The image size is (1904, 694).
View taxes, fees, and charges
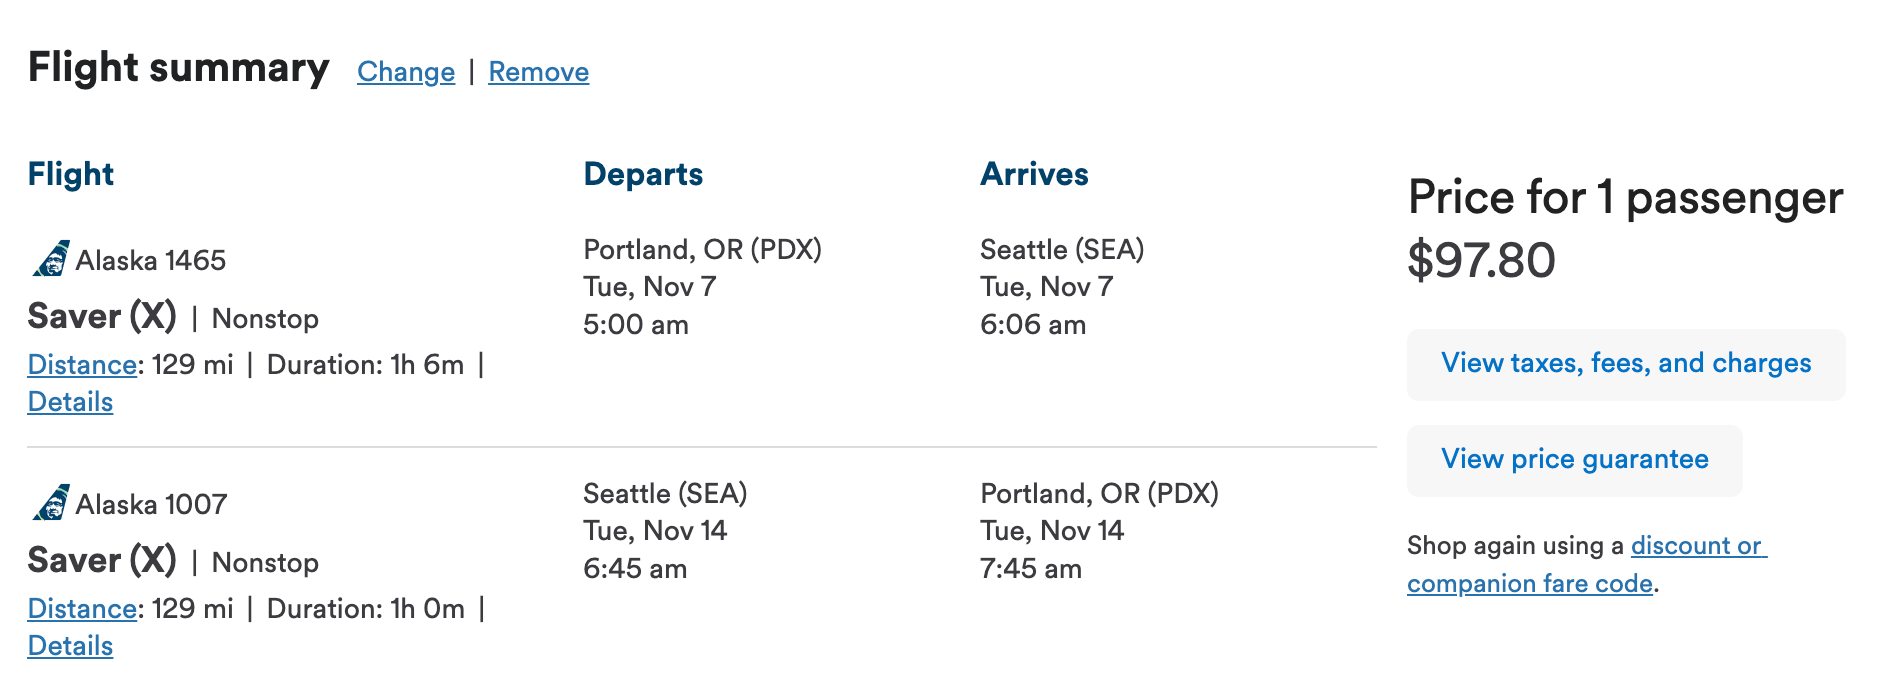[x=1625, y=364]
